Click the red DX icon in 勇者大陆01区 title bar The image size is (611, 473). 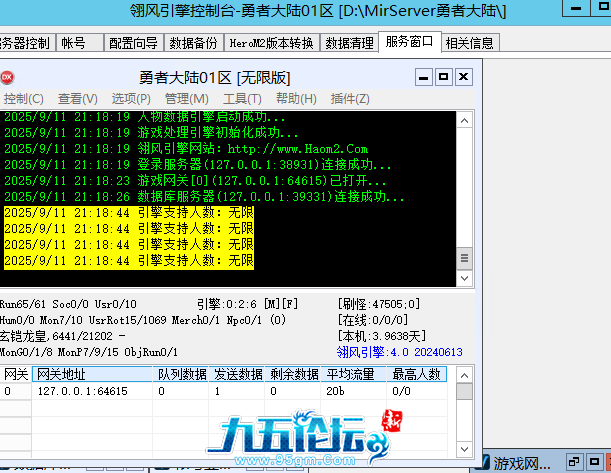coord(7,77)
